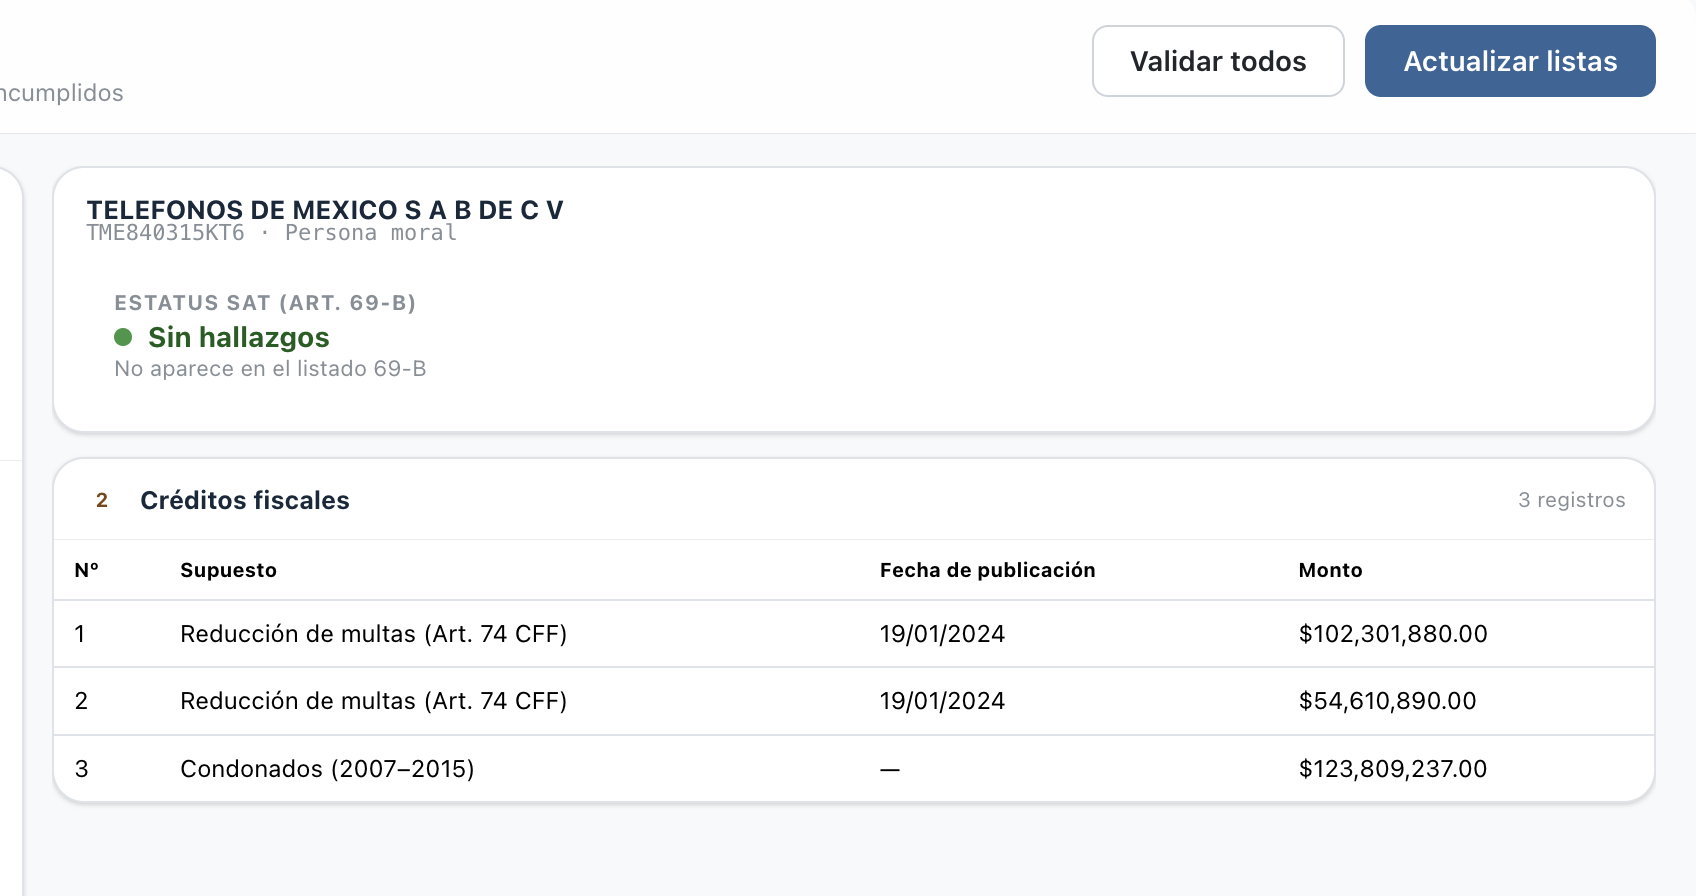Sort by Supuesto column header

228,570
